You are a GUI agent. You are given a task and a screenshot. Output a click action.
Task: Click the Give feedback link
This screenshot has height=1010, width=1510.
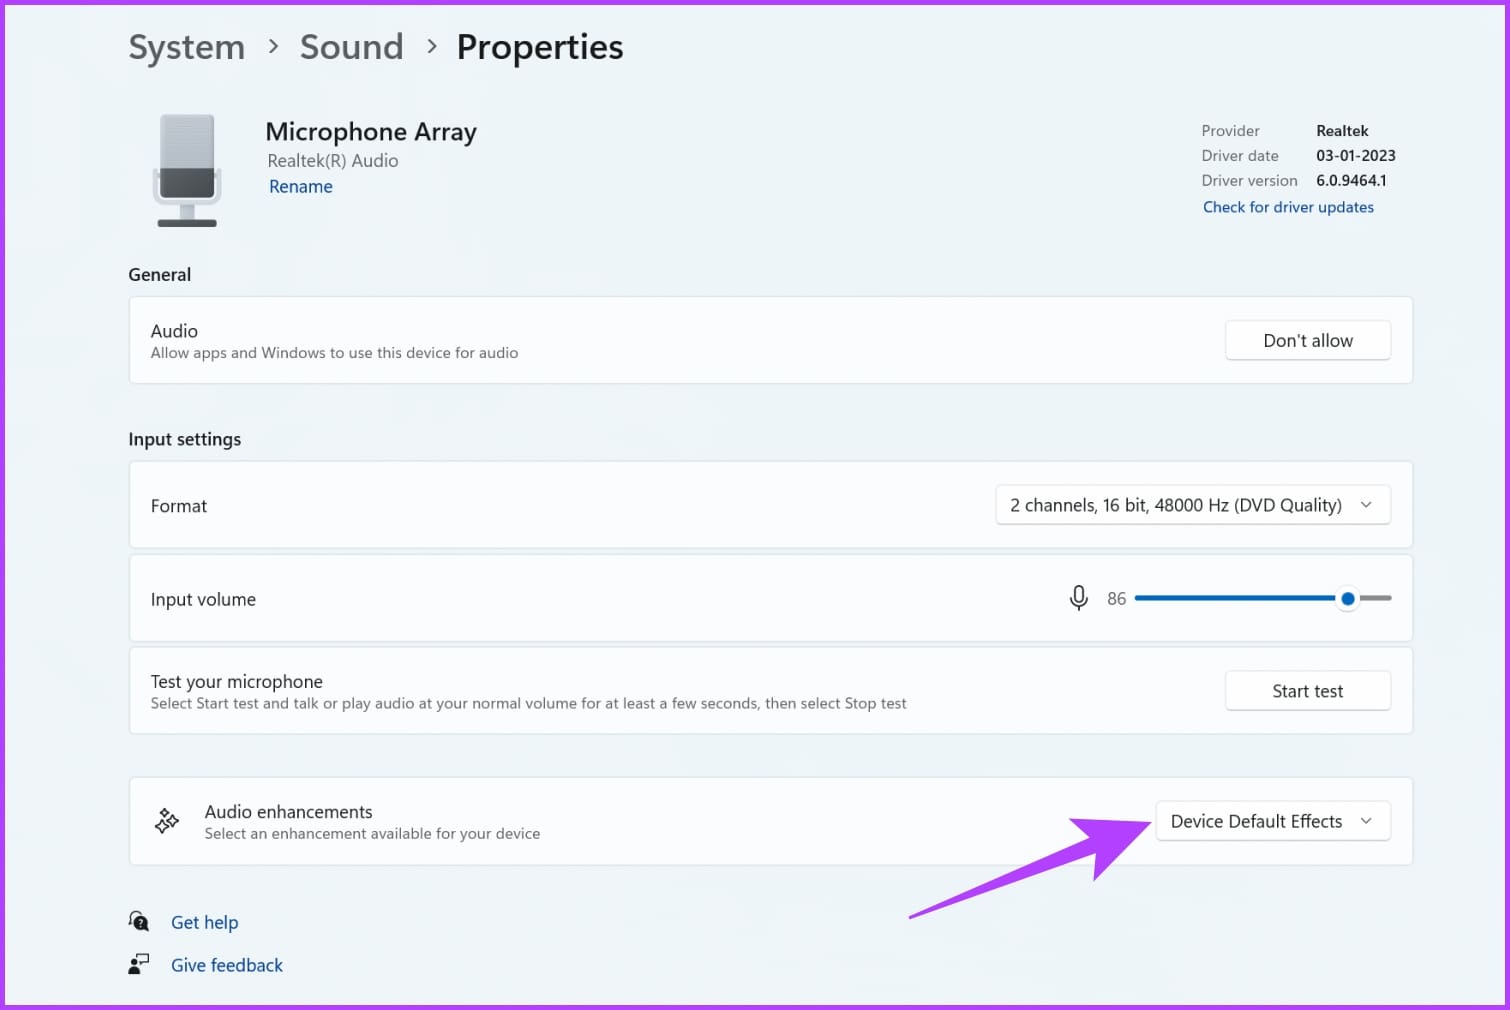coord(227,964)
